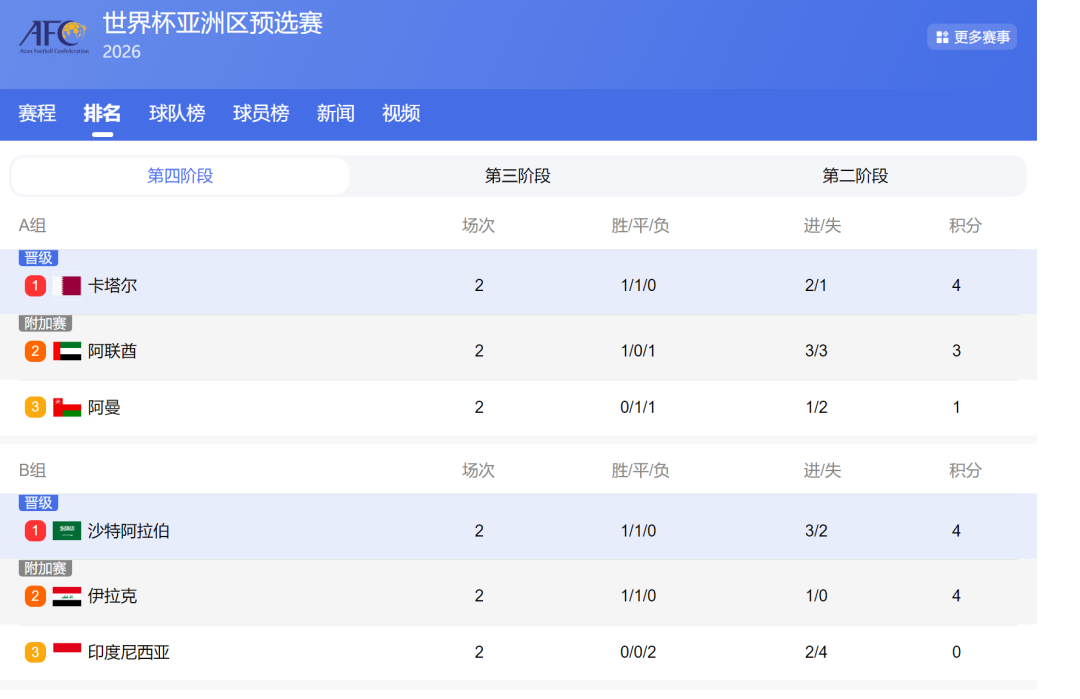Select the 第三阶段 stage toggle
This screenshot has height=699, width=1080.
coord(518,176)
